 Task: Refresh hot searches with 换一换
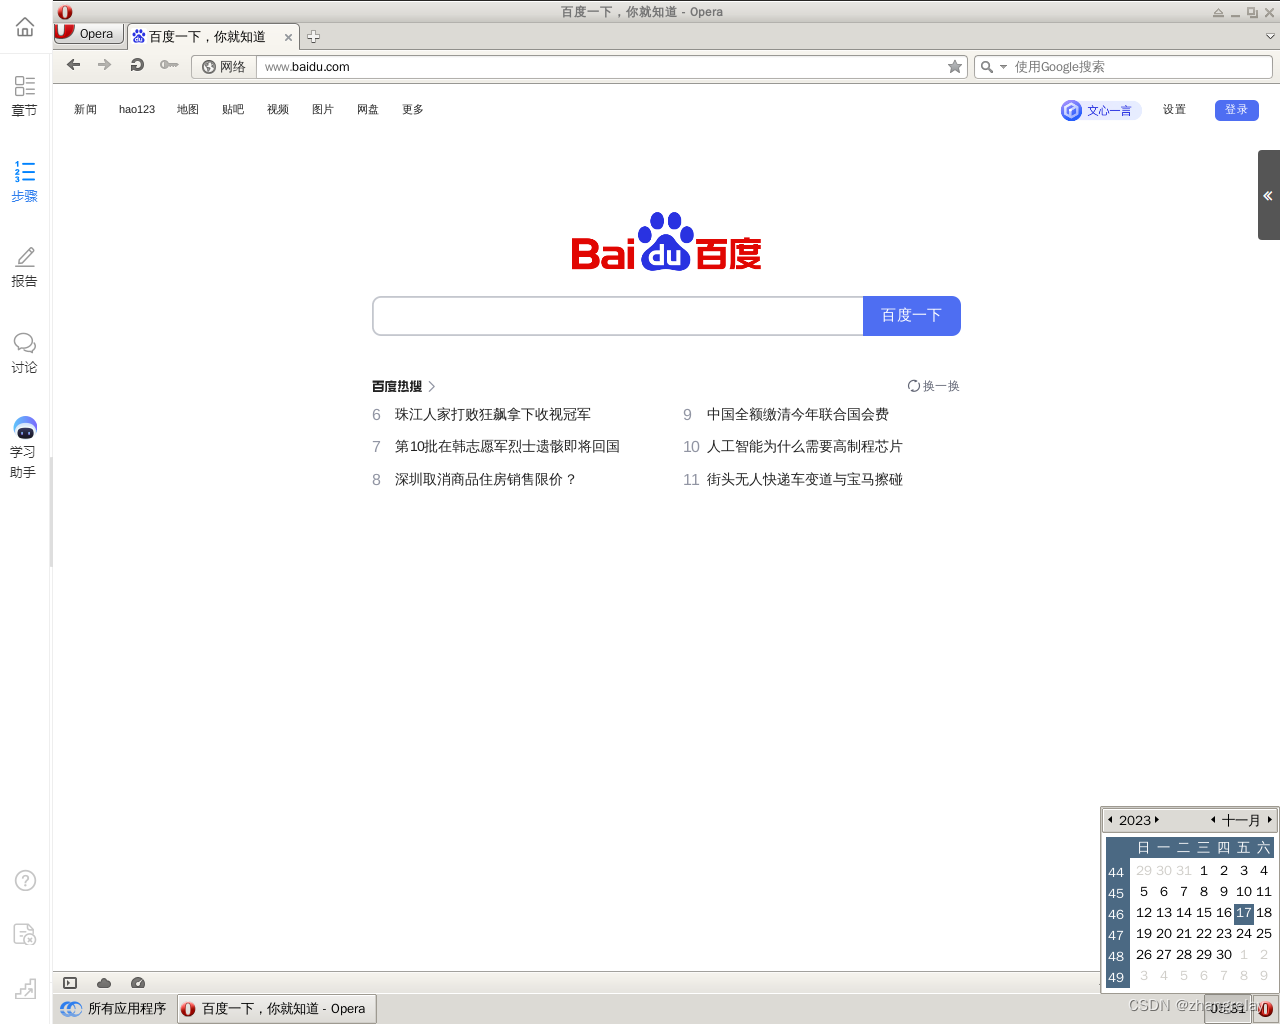tap(934, 386)
